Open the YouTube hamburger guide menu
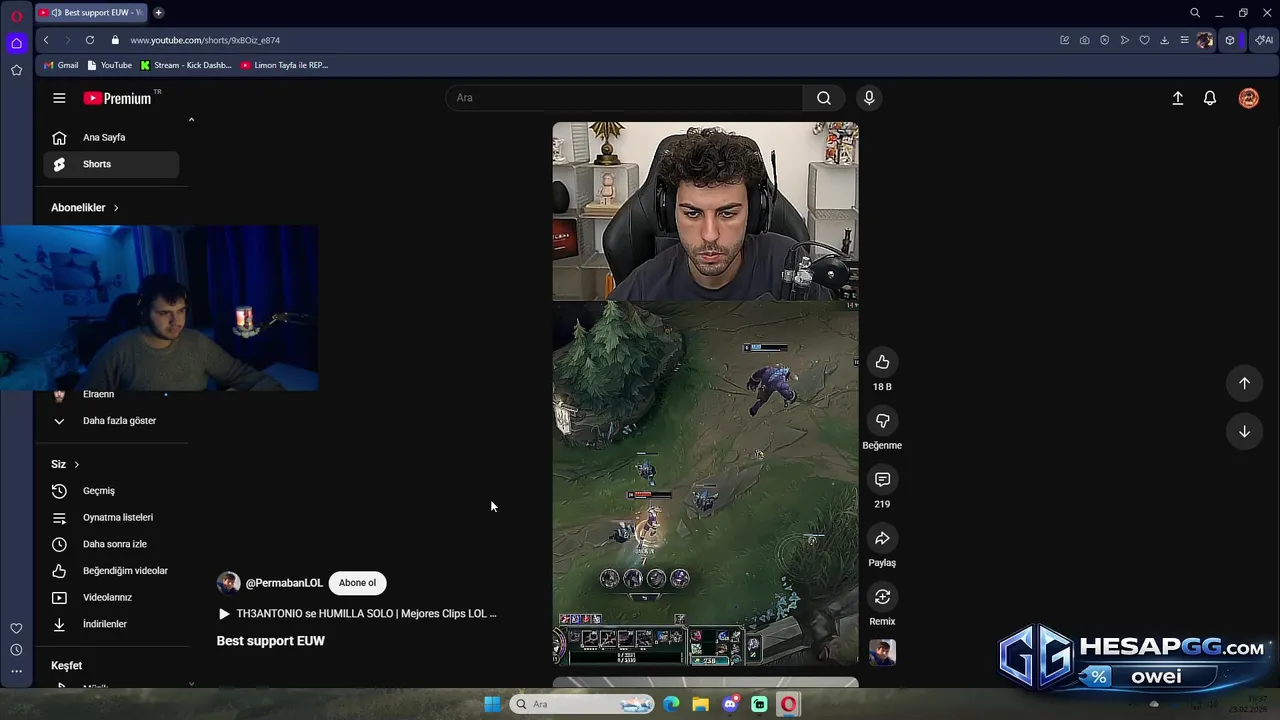1280x720 pixels. 59,98
